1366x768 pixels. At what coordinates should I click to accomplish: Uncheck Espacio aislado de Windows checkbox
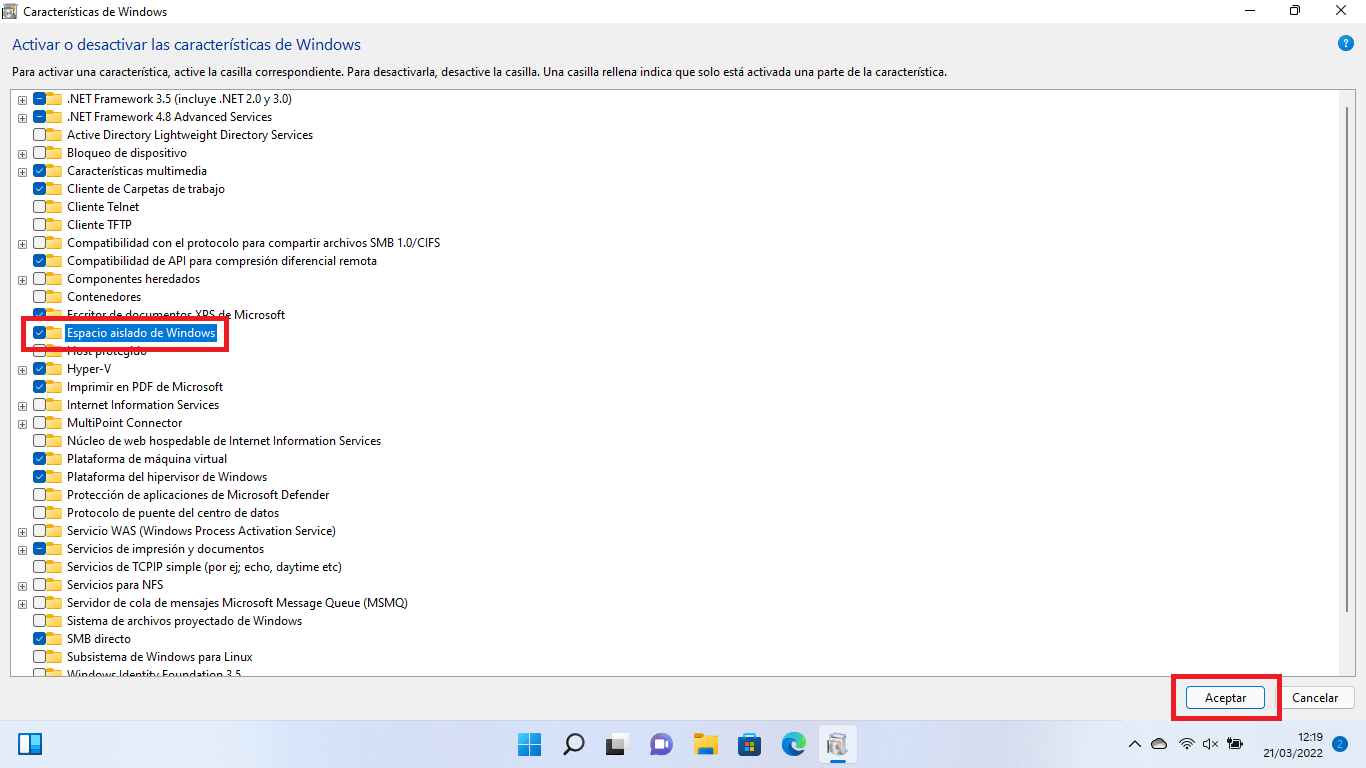[x=39, y=333]
